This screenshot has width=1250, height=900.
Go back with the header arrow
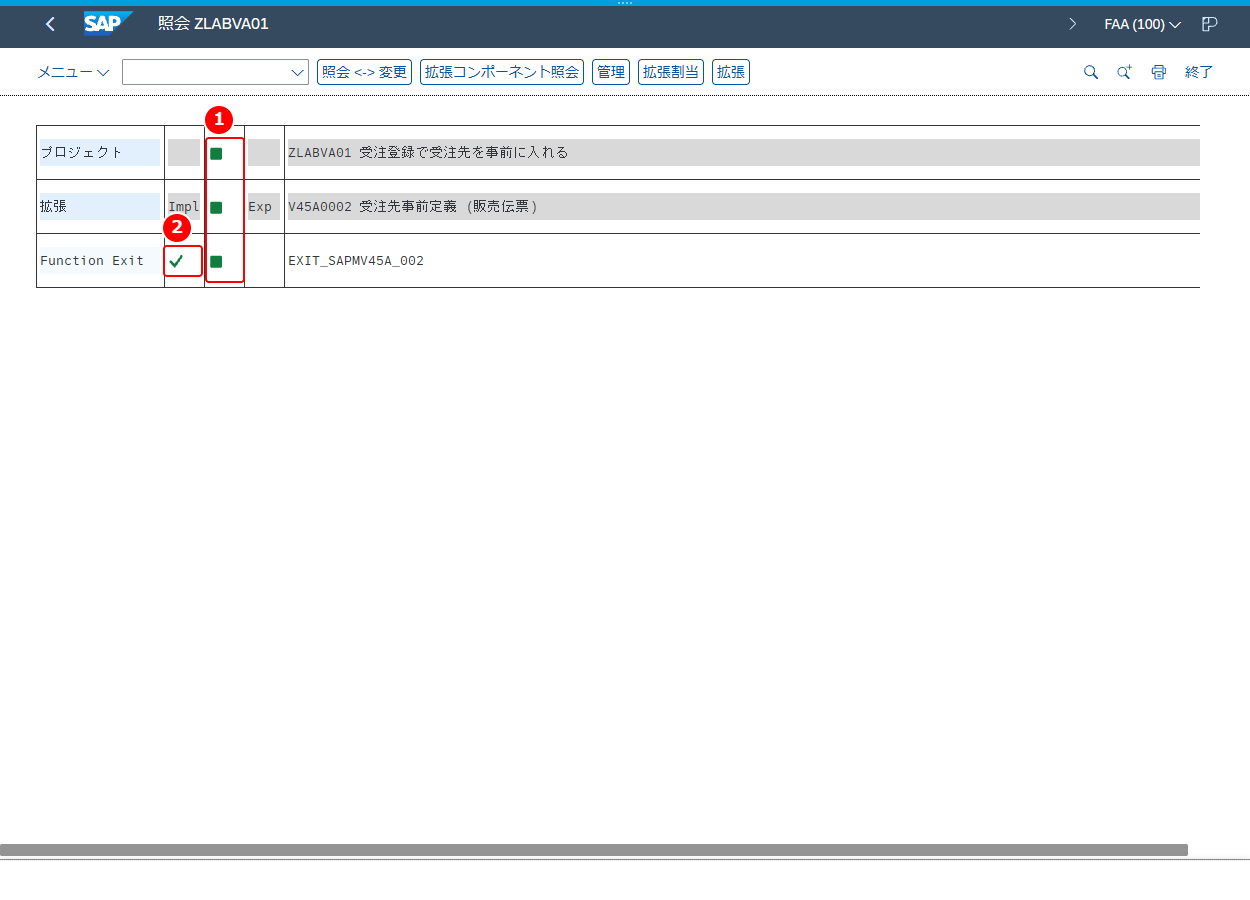[x=50, y=24]
